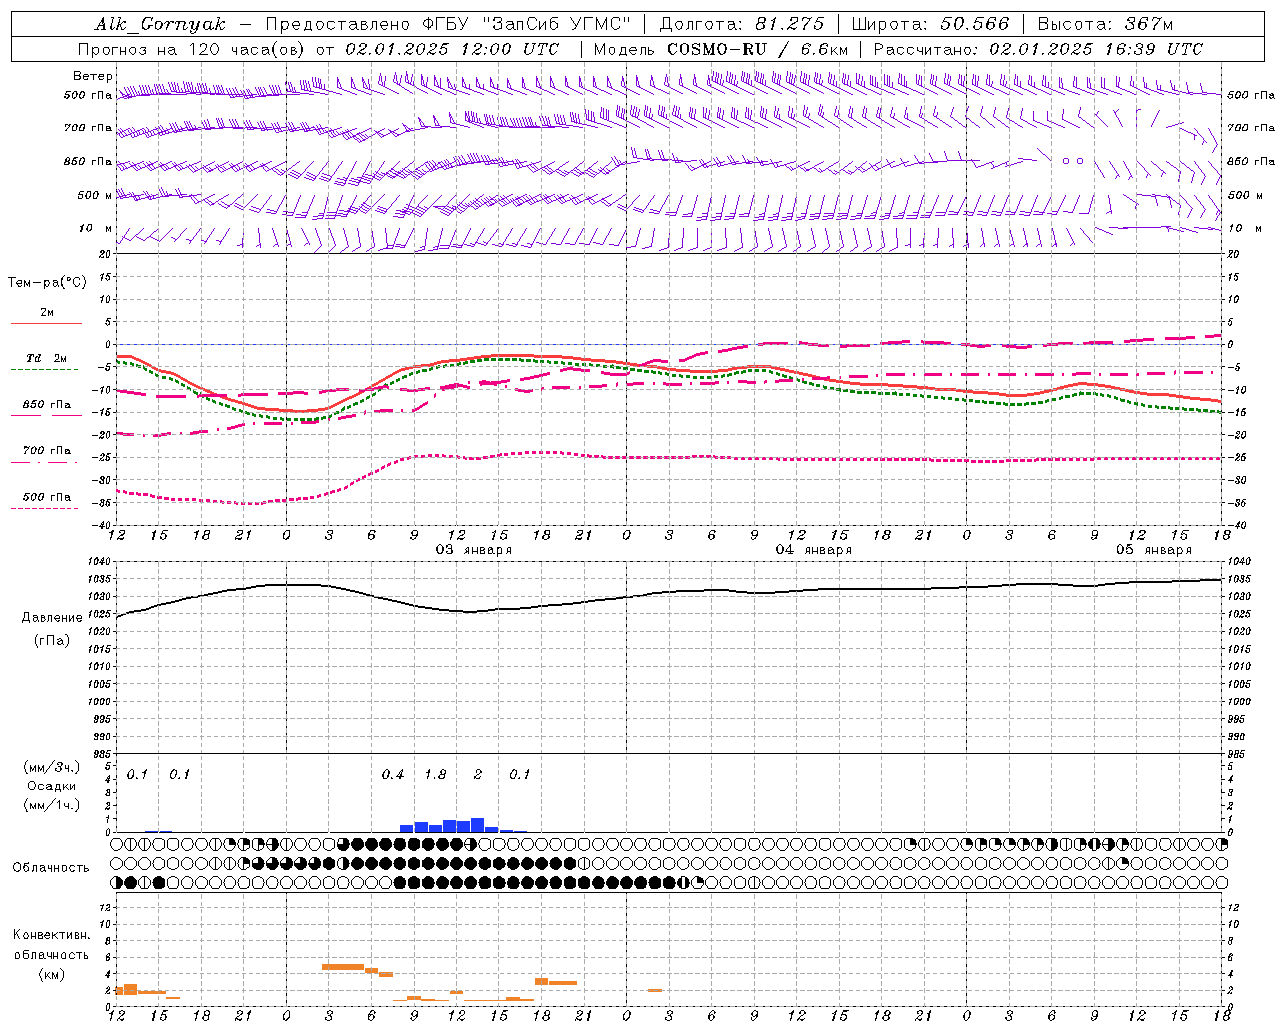This screenshot has height=1024, width=1280.
Task: Click the station name Alk_Gornyak
Action: click(160, 24)
